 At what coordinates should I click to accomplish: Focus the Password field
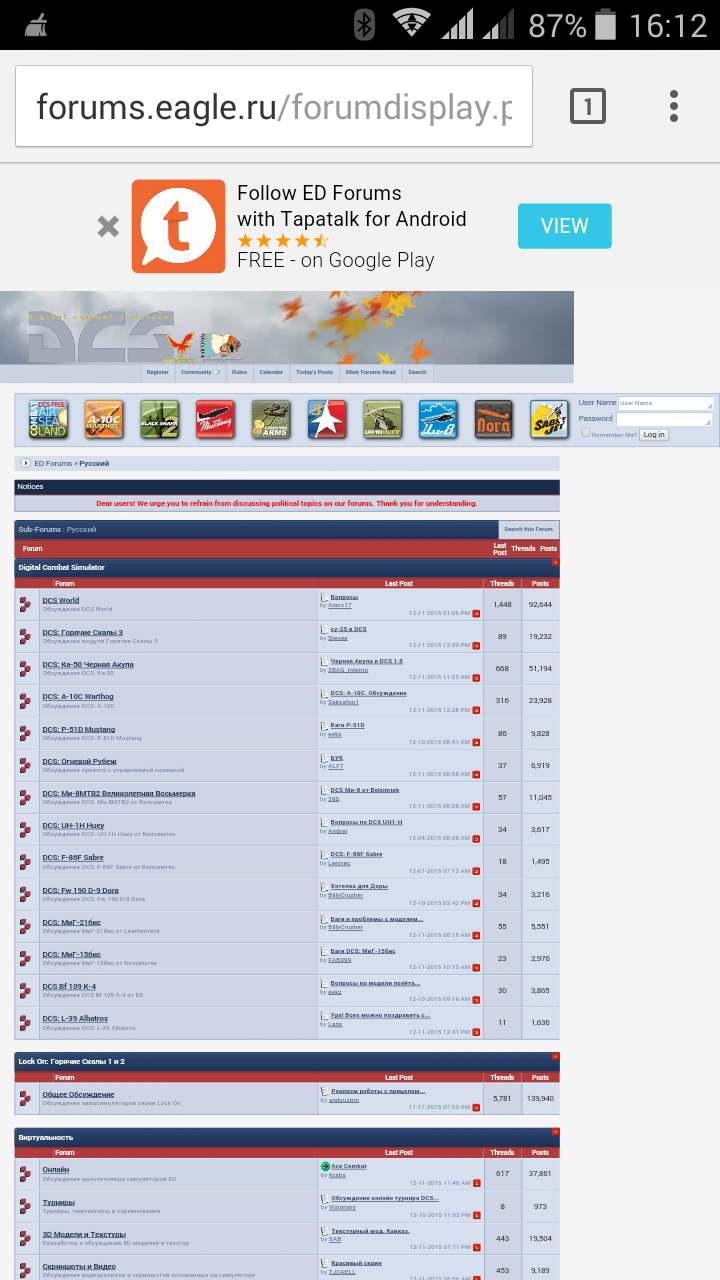click(665, 419)
